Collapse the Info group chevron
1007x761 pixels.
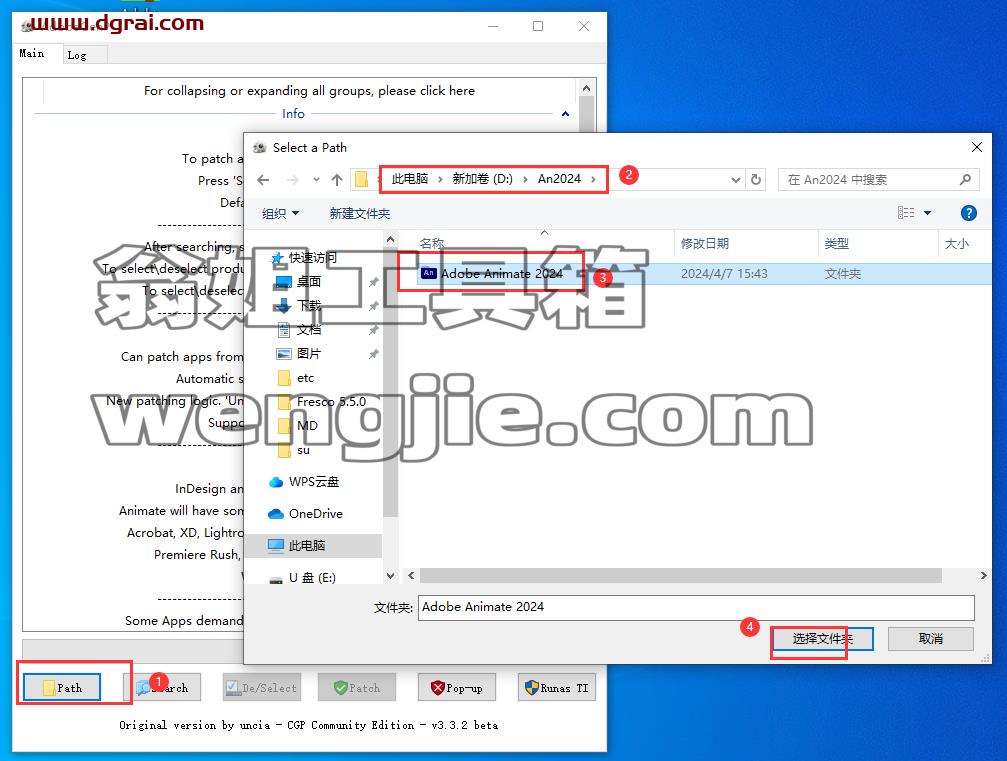pos(565,114)
